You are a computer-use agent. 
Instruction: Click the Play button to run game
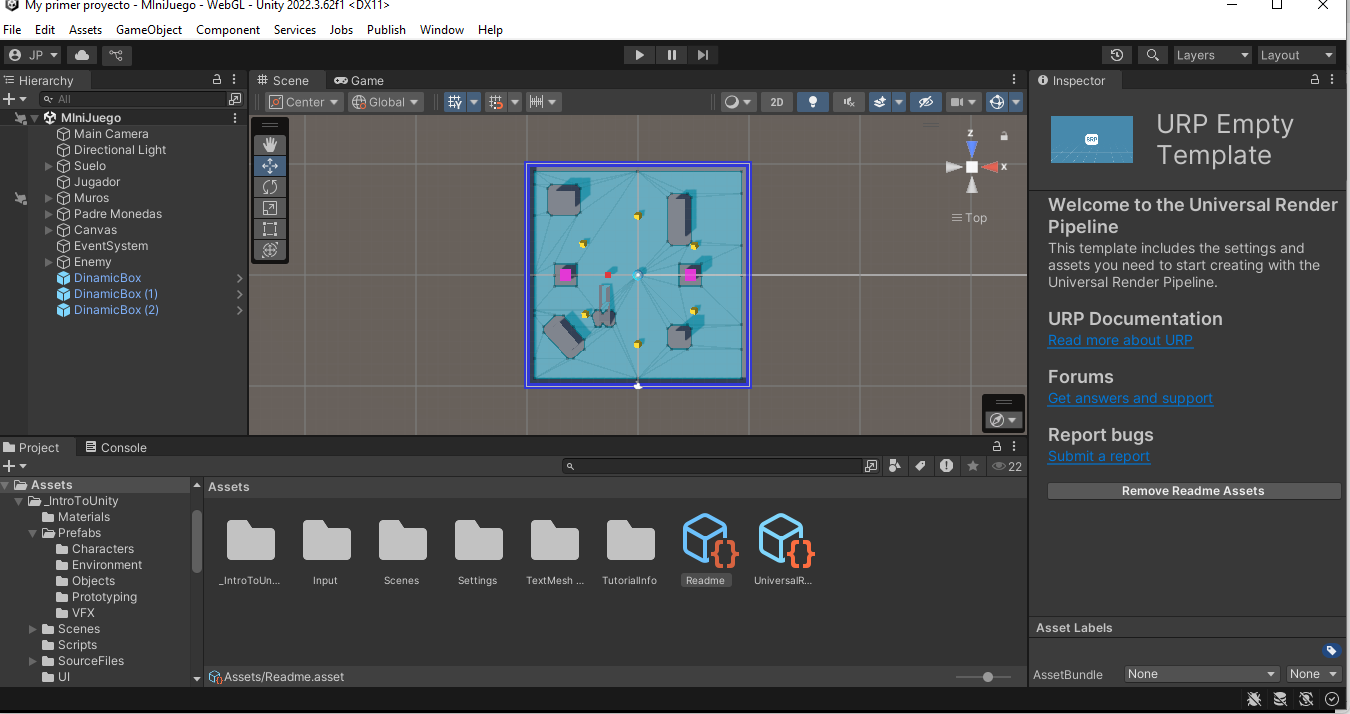(x=639, y=55)
